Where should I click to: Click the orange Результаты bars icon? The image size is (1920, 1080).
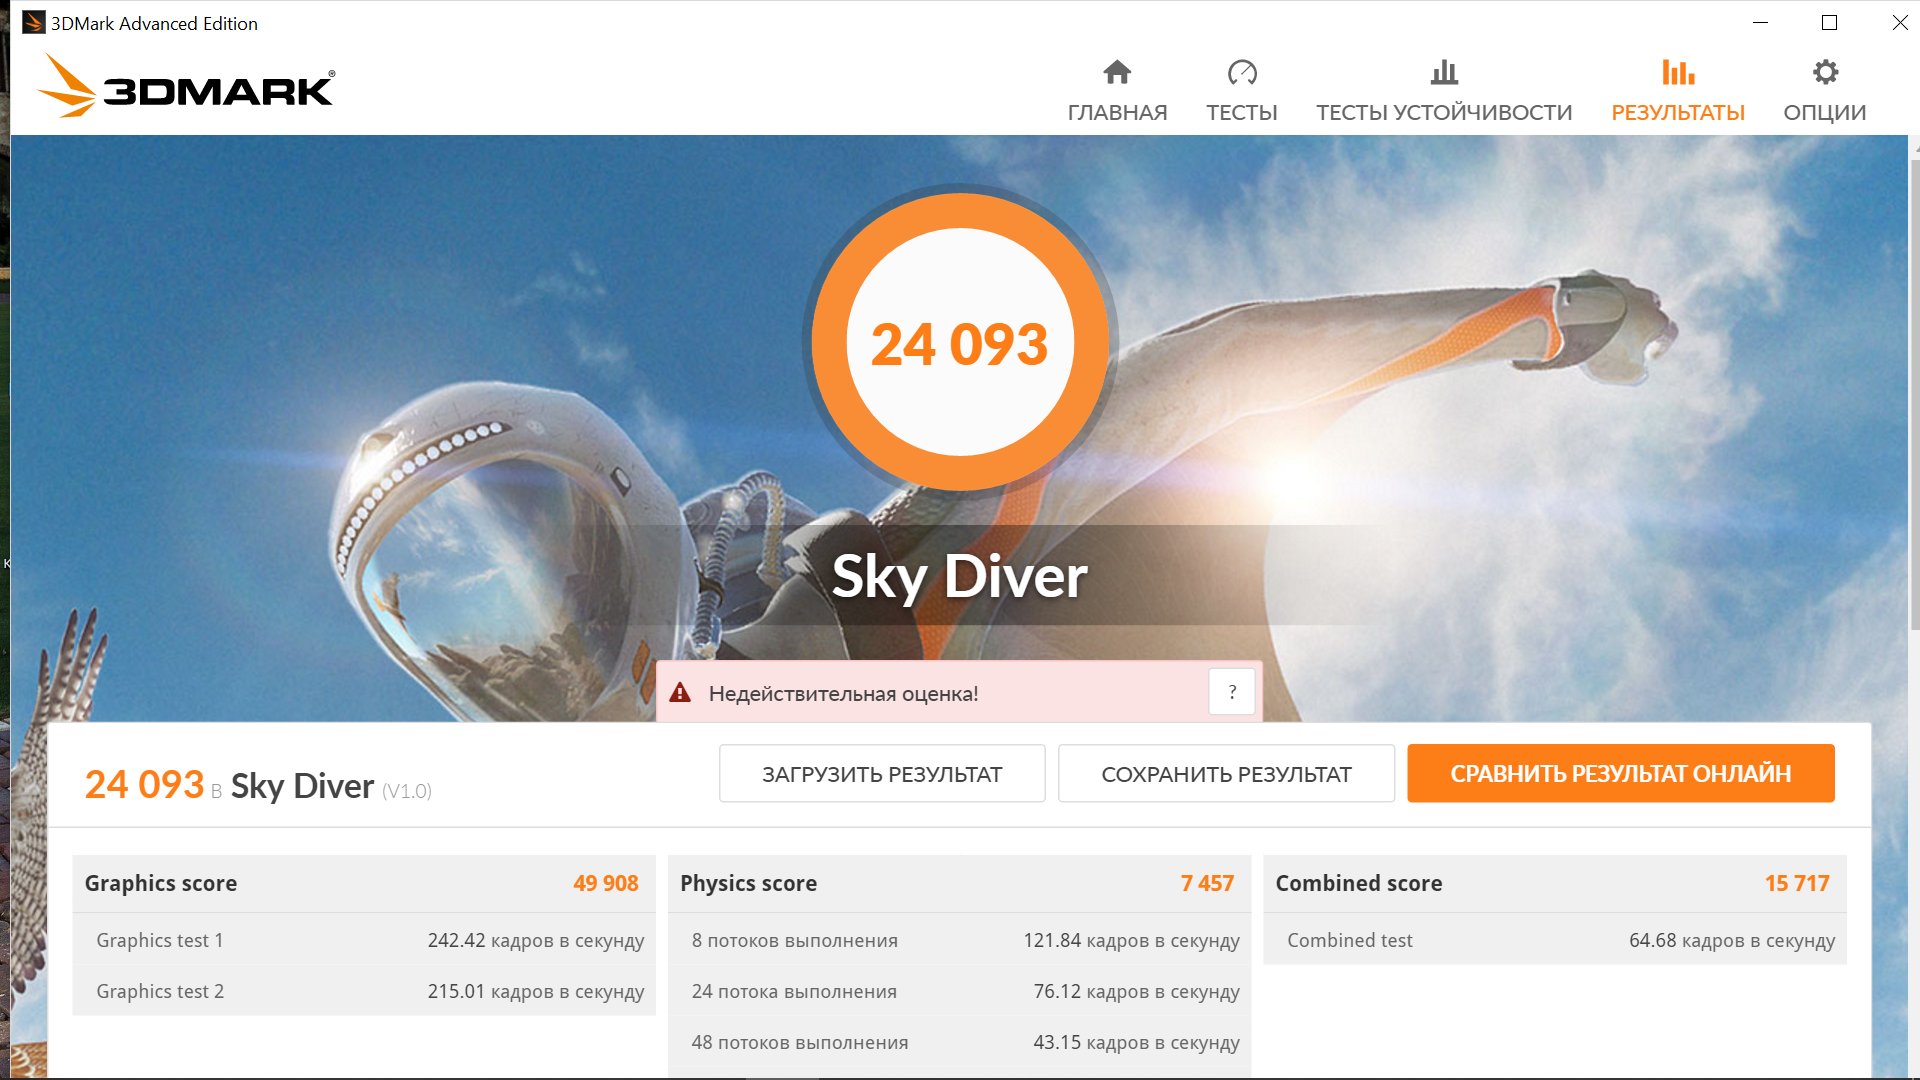point(1678,72)
